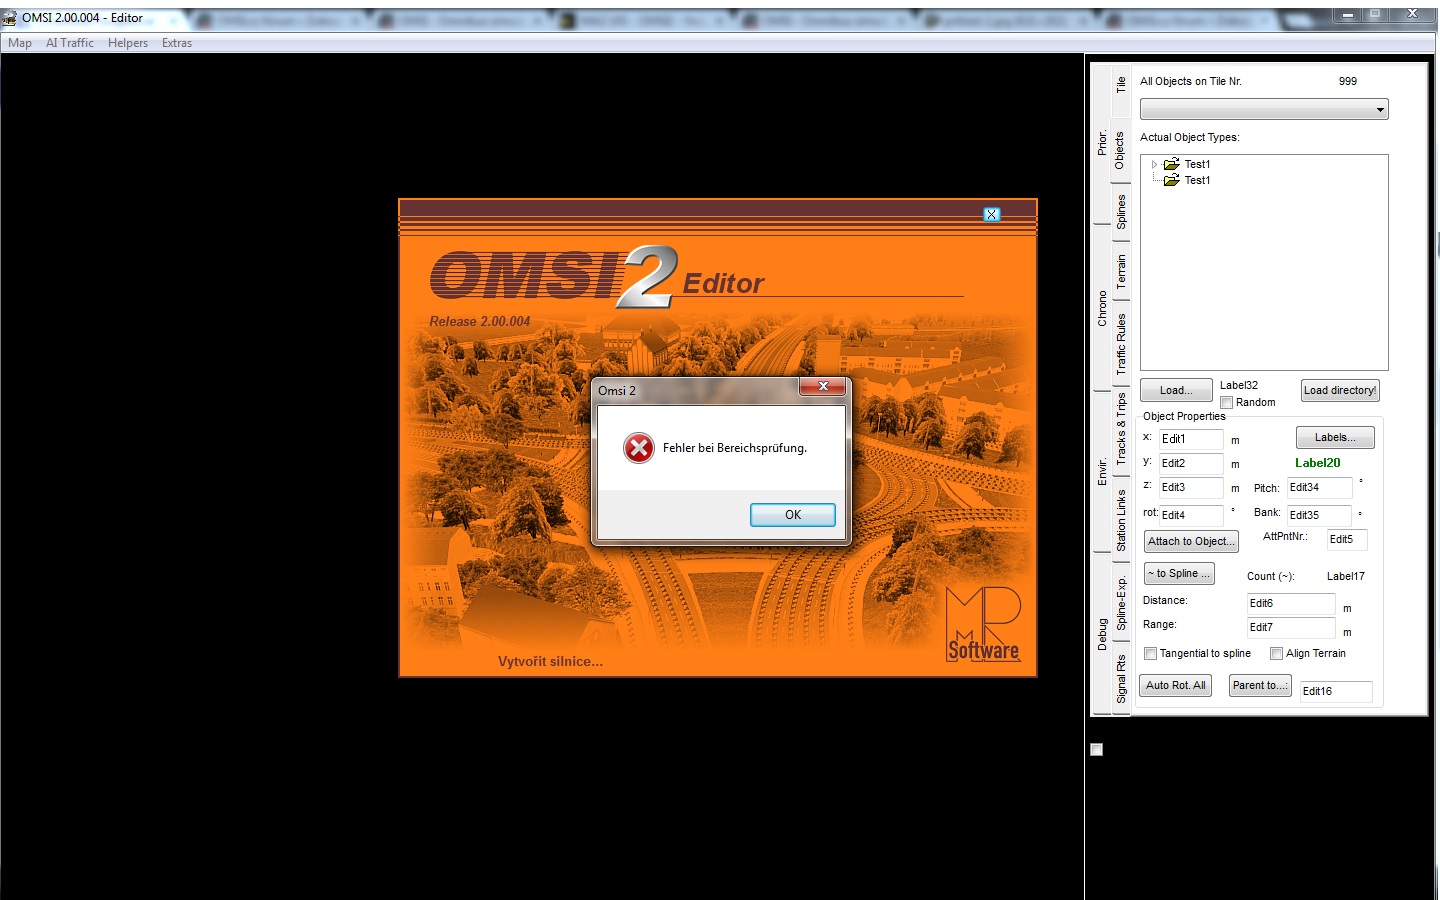Check the Align Terrain option

click(1276, 654)
